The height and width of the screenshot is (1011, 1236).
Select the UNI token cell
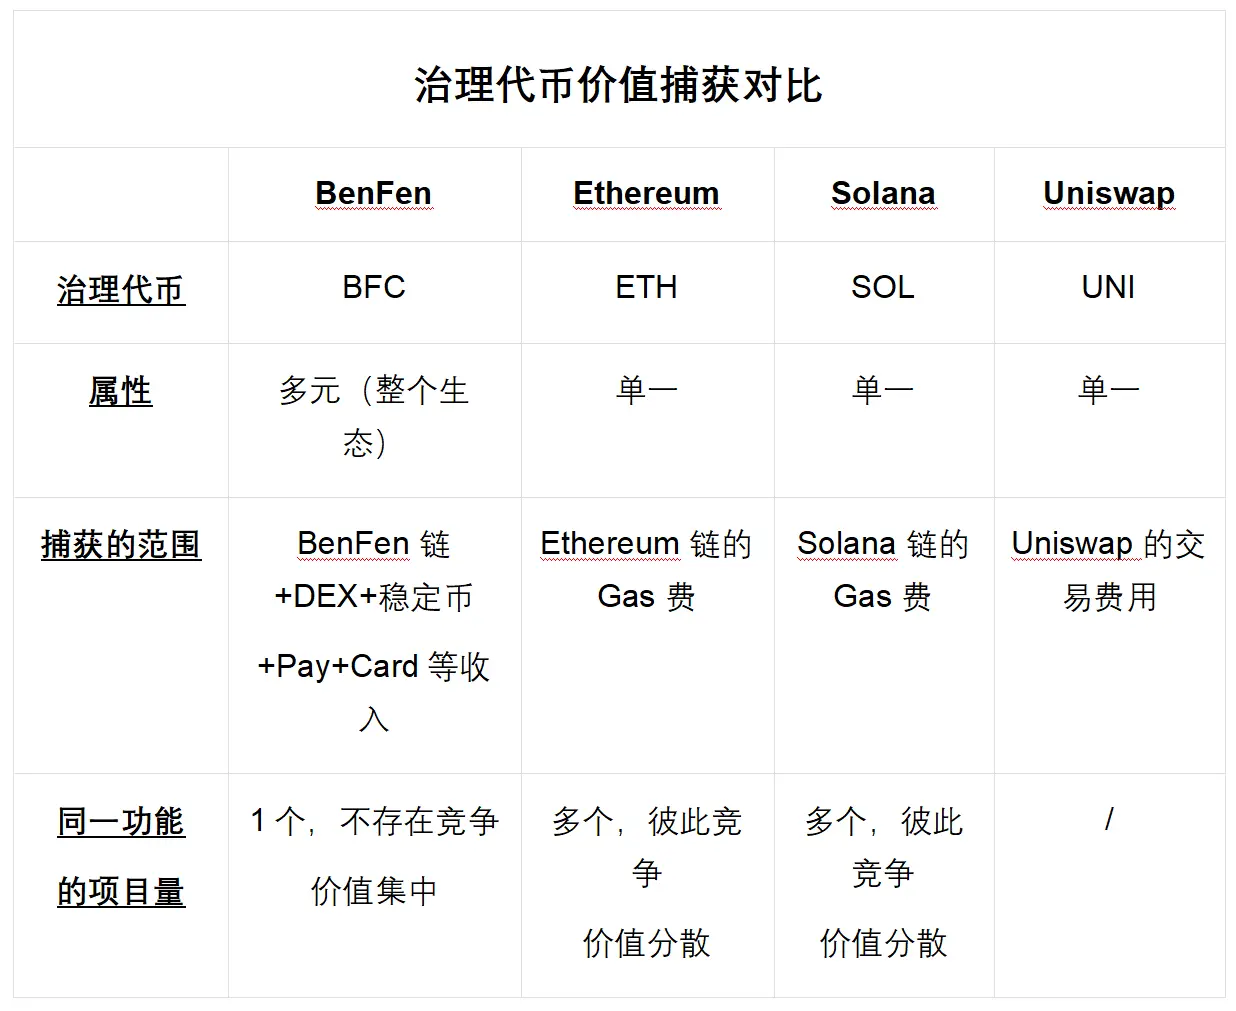click(x=1108, y=288)
